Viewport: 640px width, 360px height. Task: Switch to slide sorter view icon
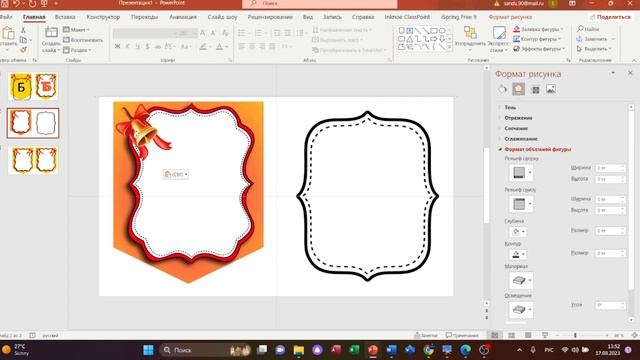click(511, 335)
